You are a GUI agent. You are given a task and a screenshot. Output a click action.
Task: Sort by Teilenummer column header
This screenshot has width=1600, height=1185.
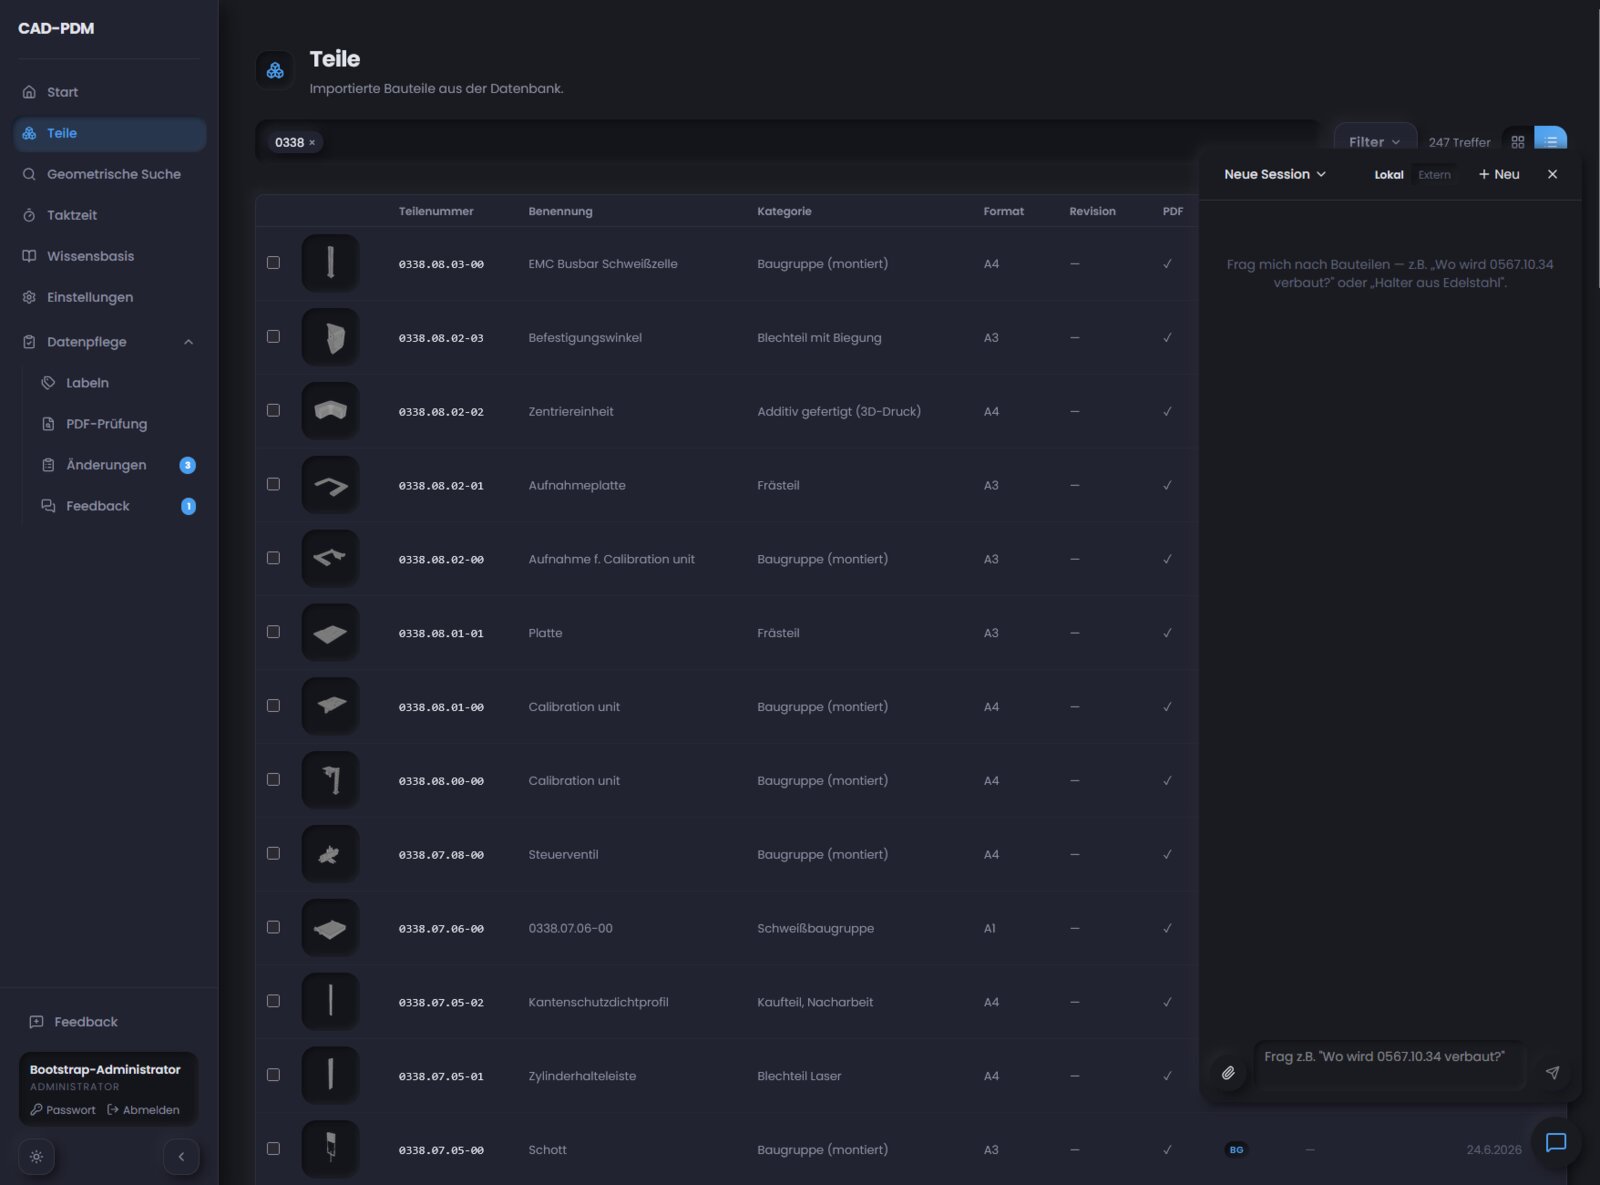tap(436, 211)
